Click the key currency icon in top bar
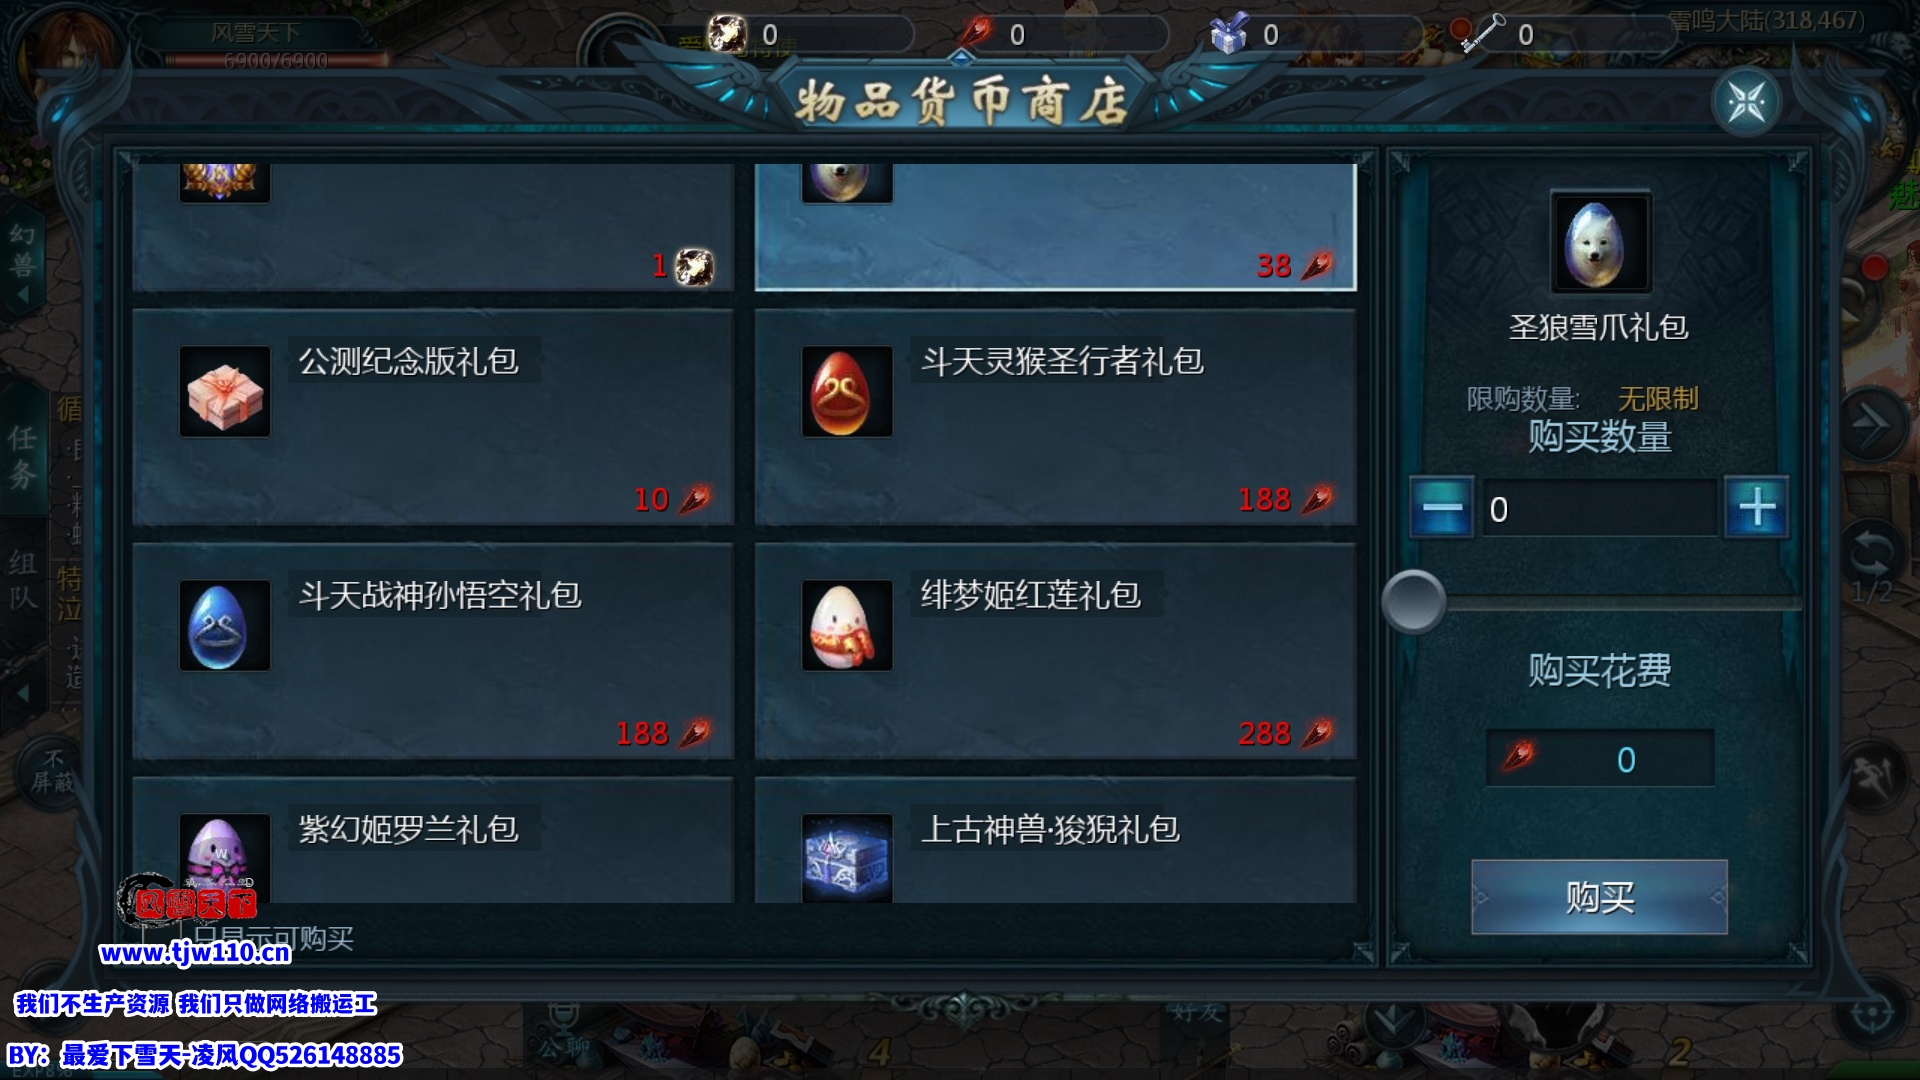The height and width of the screenshot is (1080, 1920). click(x=1481, y=34)
